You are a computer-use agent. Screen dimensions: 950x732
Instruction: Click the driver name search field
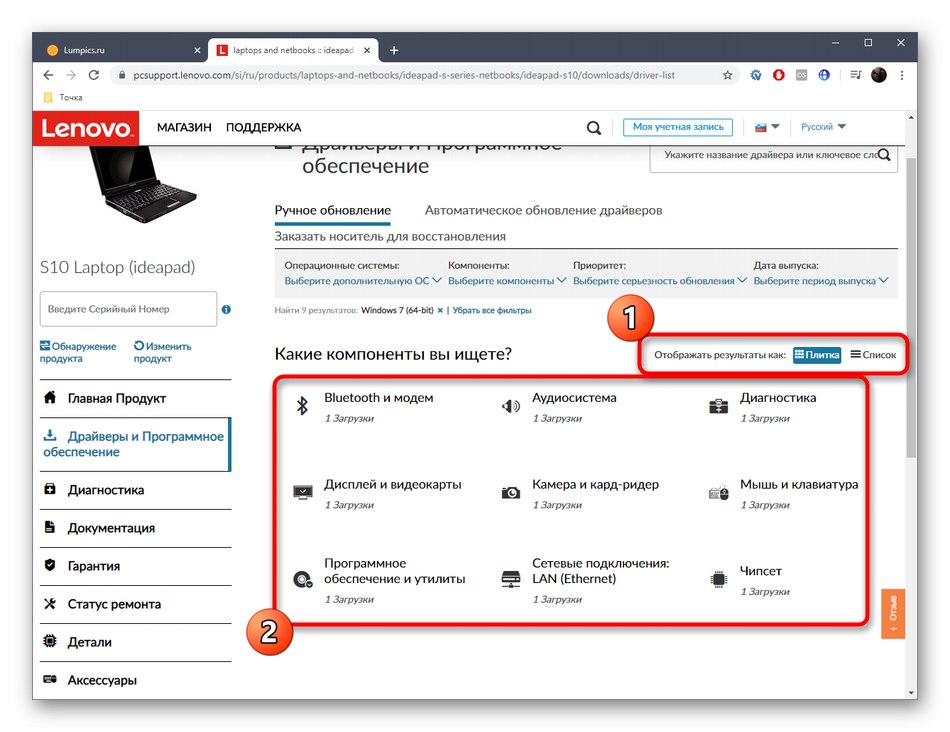774,155
